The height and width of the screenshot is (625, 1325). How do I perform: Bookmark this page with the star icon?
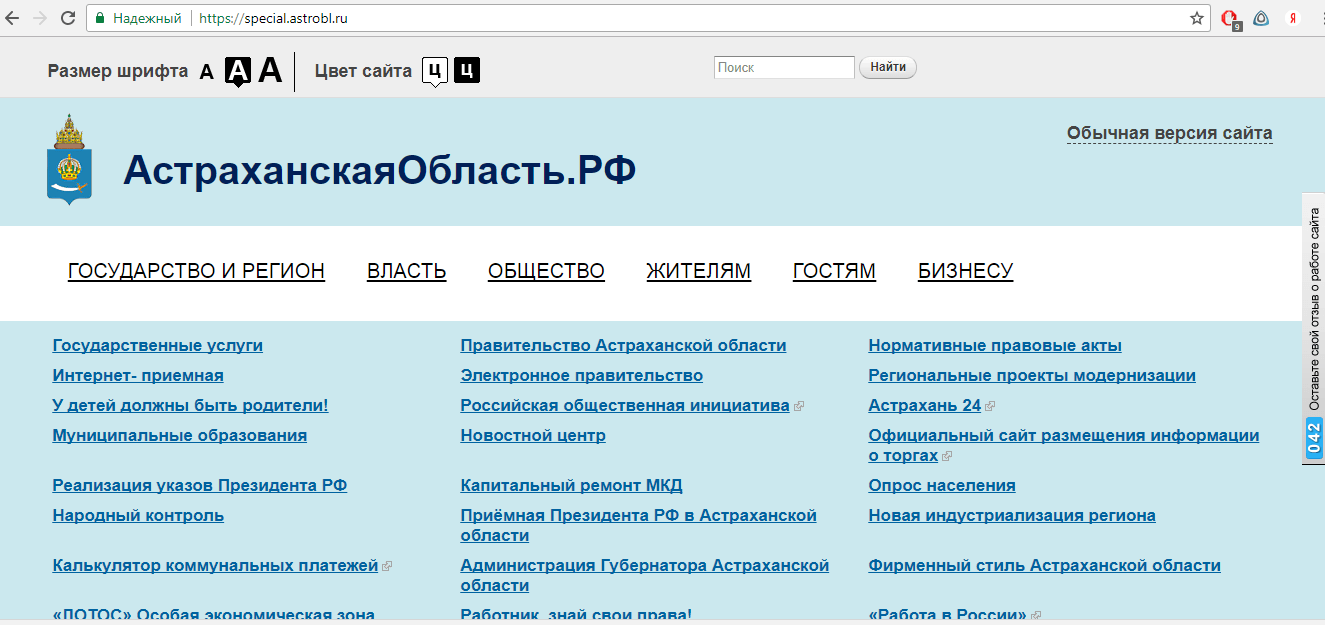[x=1196, y=18]
